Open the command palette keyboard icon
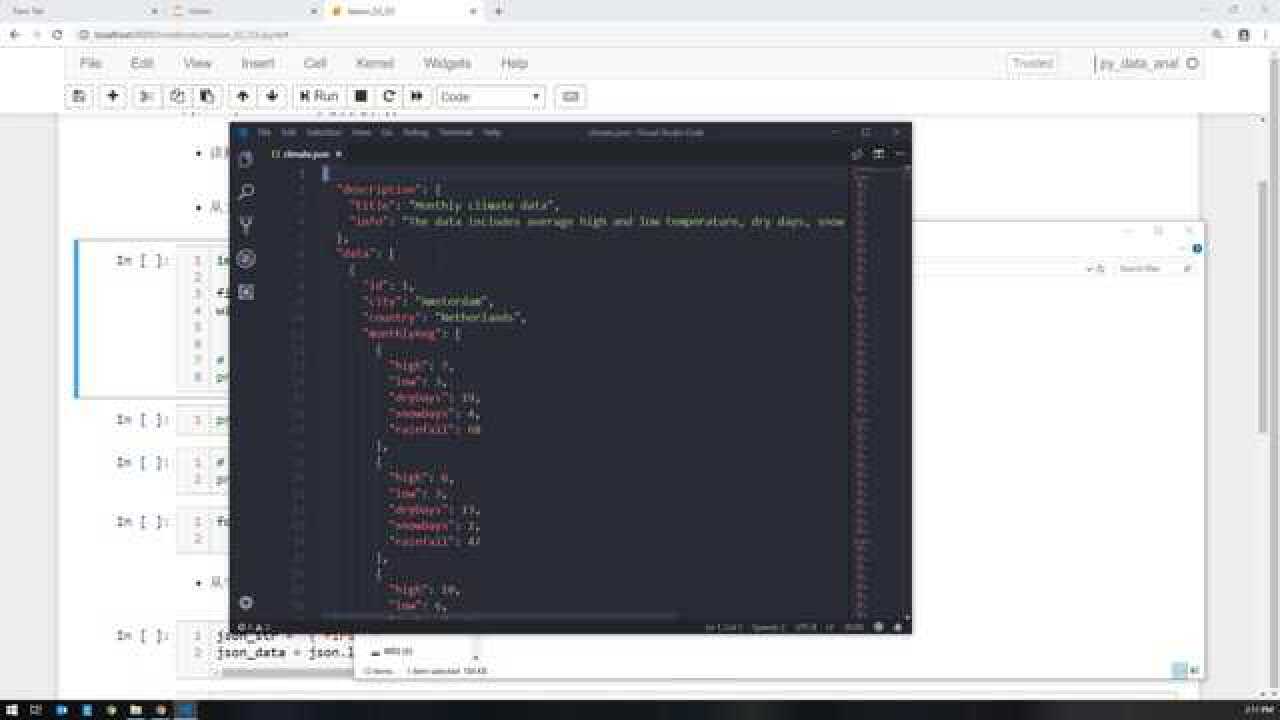This screenshot has height=720, width=1280. click(x=570, y=97)
